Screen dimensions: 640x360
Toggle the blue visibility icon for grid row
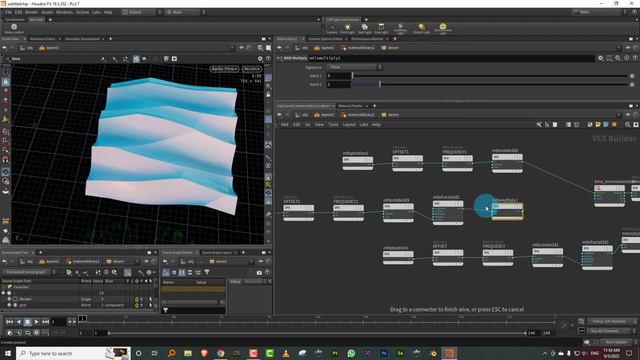pos(142,305)
